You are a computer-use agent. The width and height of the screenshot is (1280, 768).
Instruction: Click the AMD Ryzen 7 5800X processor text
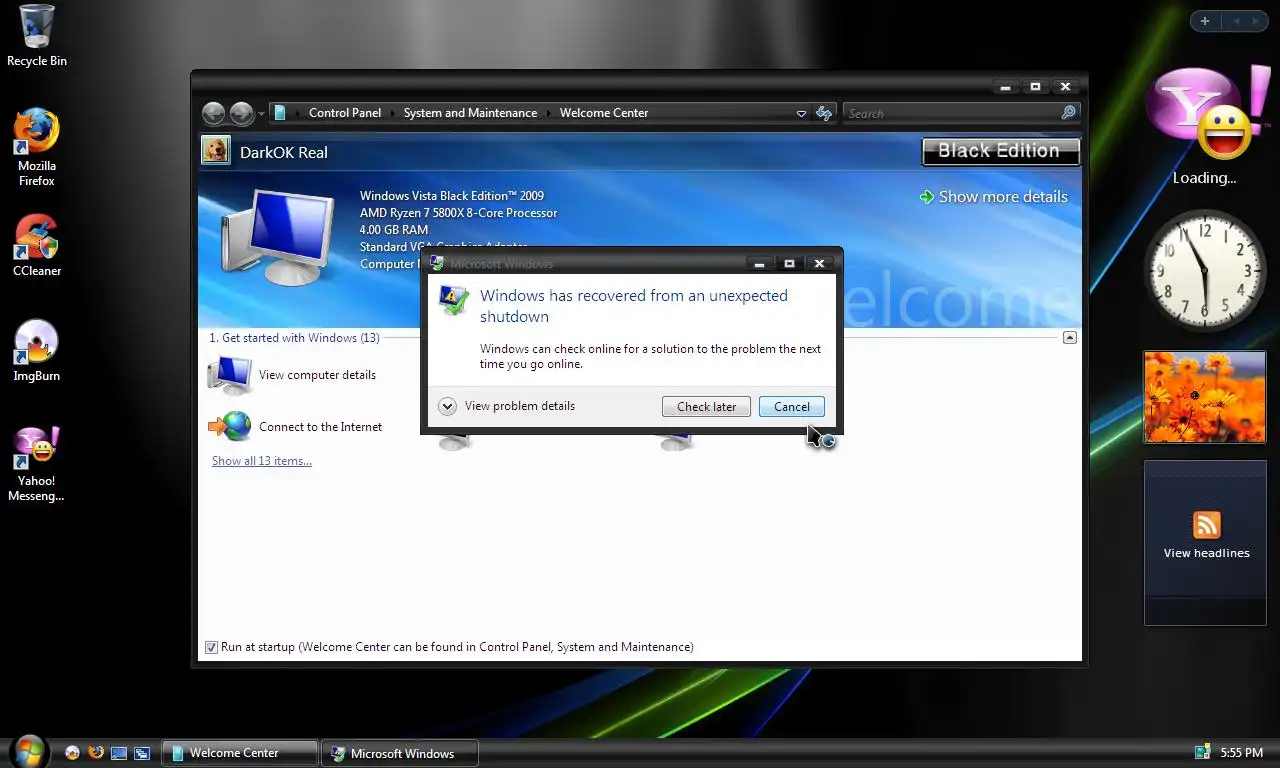click(x=458, y=213)
